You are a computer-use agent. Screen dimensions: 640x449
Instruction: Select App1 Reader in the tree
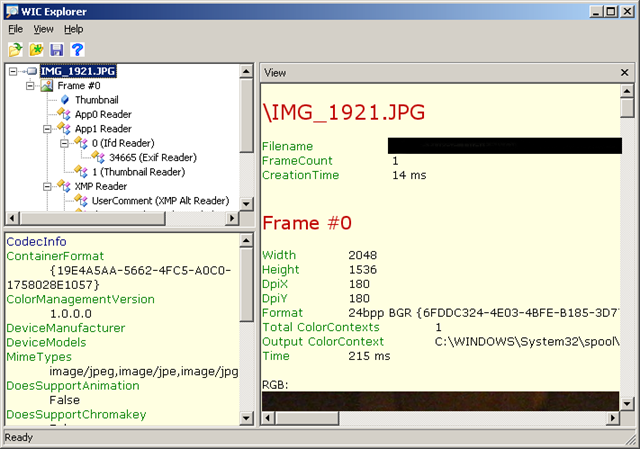[x=103, y=129]
